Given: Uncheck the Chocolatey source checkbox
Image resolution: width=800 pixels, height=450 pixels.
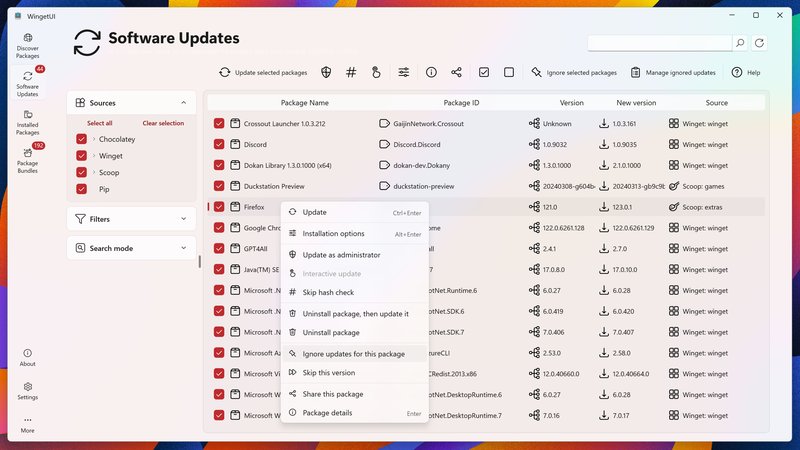Looking at the screenshot, I should point(82,139).
